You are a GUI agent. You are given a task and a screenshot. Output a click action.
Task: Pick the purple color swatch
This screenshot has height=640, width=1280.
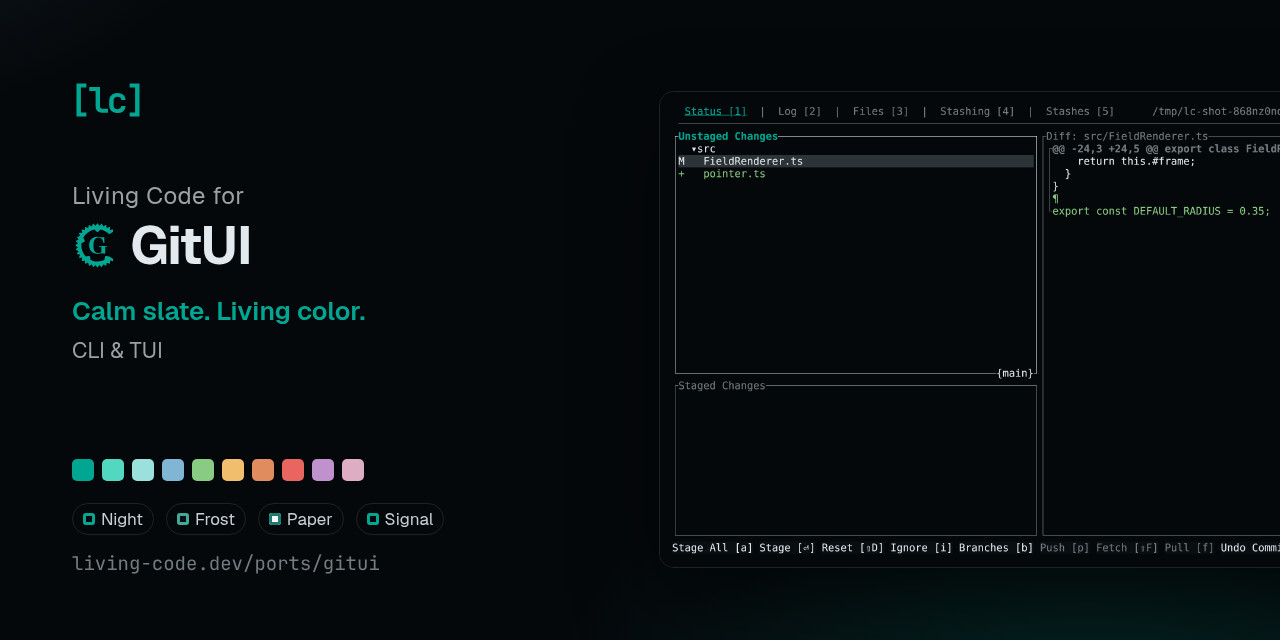[323, 470]
